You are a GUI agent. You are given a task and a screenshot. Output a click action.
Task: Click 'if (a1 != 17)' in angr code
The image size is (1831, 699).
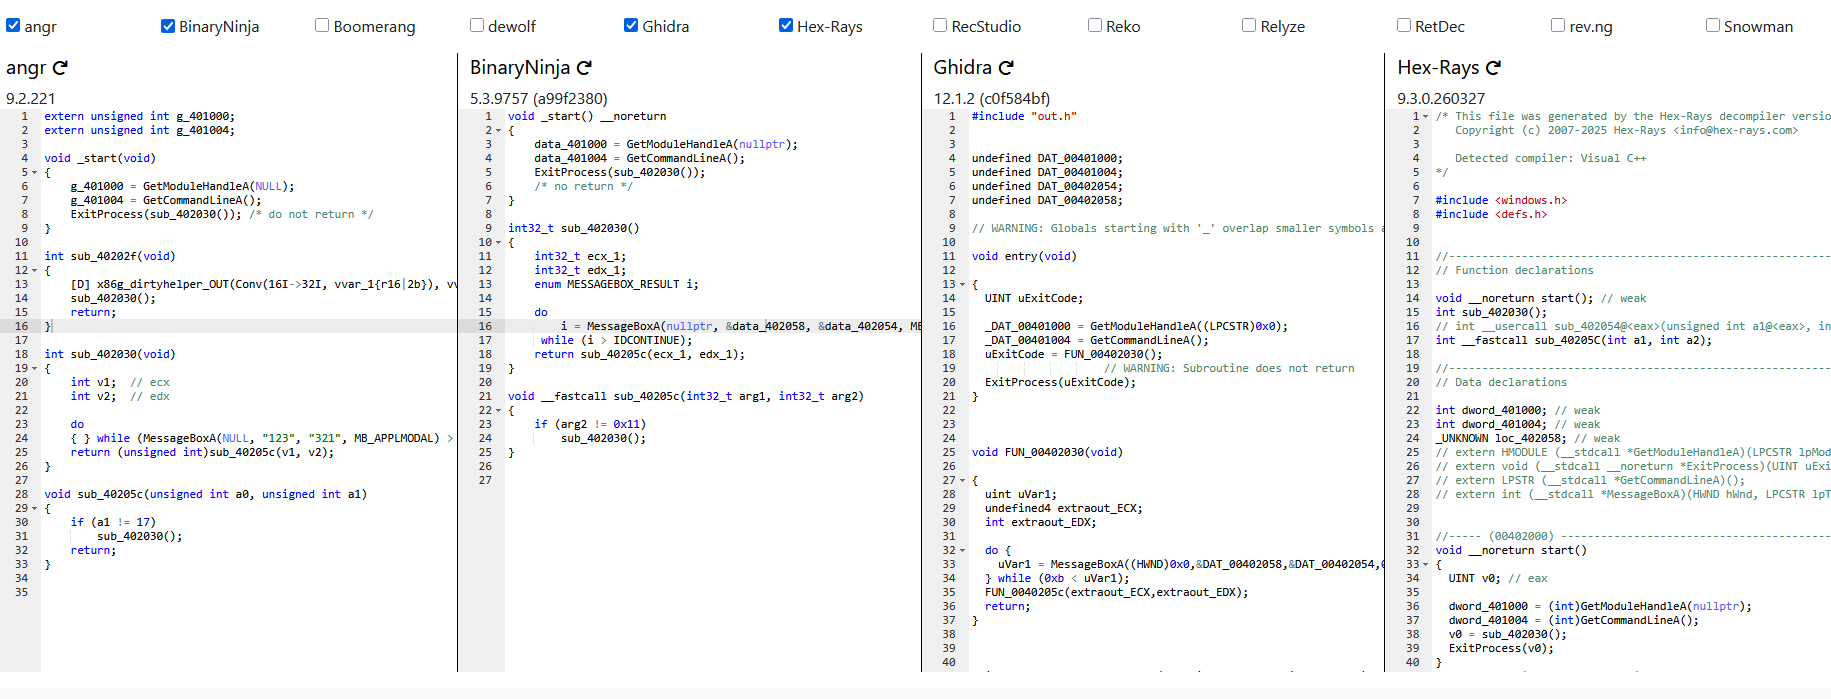click(113, 522)
